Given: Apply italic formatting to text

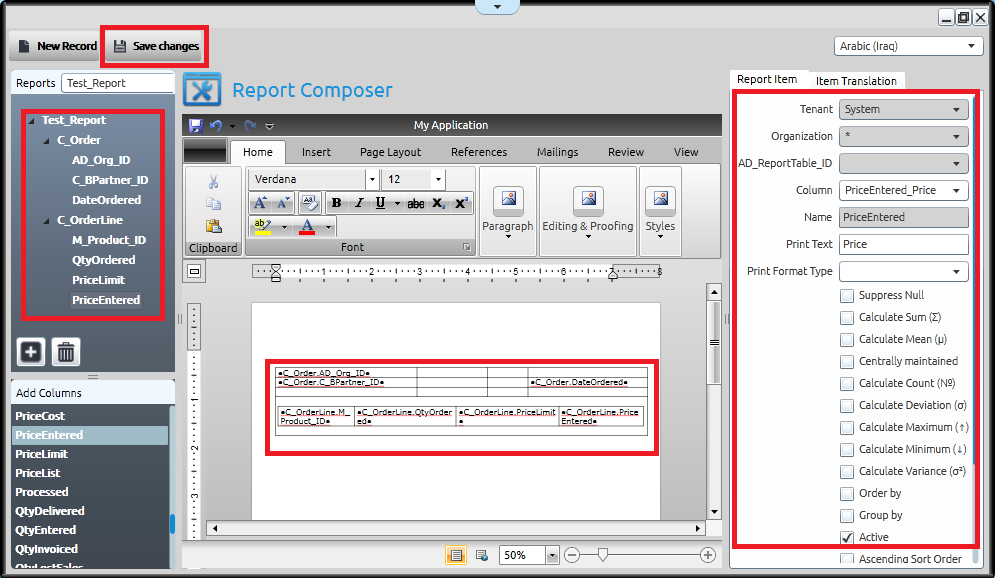Looking at the screenshot, I should pos(358,203).
